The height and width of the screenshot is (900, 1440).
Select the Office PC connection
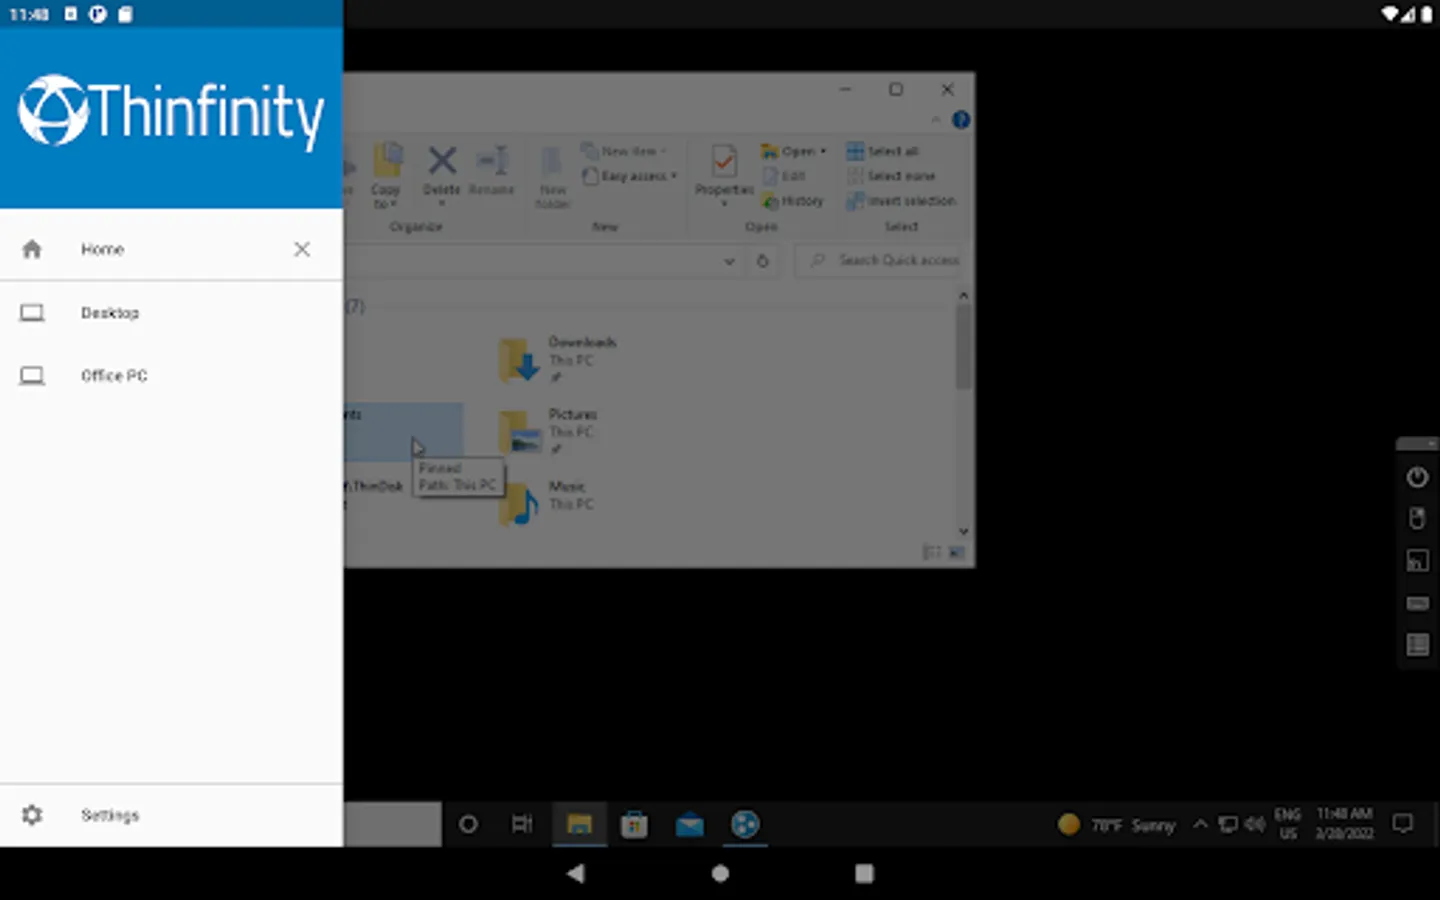coord(171,376)
